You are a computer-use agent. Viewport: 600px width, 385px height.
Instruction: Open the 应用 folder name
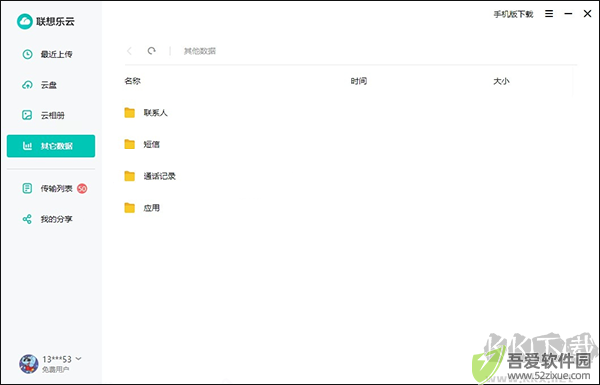coord(152,208)
